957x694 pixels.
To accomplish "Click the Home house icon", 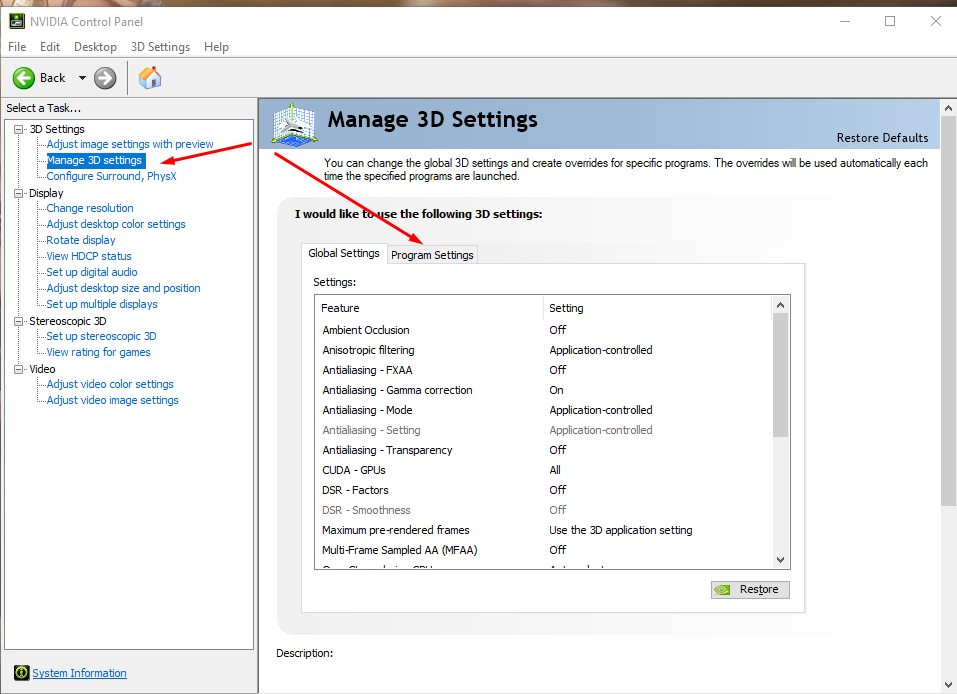I will 150,78.
